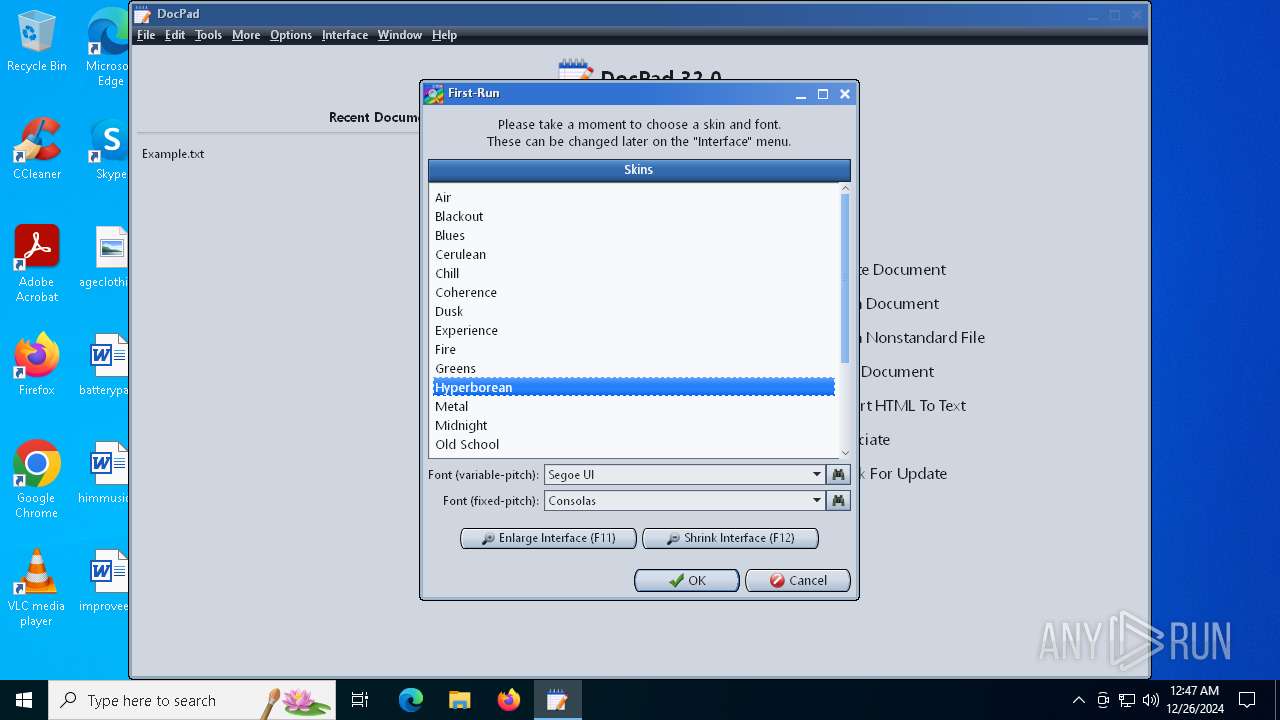Viewport: 1280px width, 720px height.
Task: Select the Old School skin
Action: [x=634, y=444]
